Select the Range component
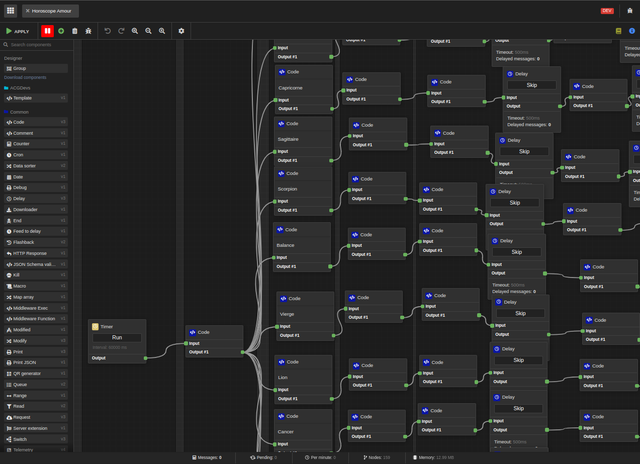 click(x=36, y=396)
